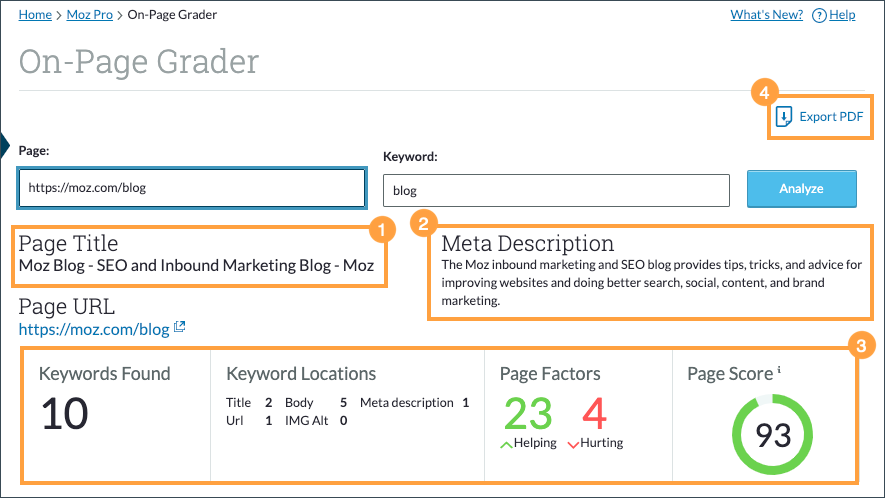Click the Export PDF download icon
Screen dimensions: 885x498
point(784,117)
